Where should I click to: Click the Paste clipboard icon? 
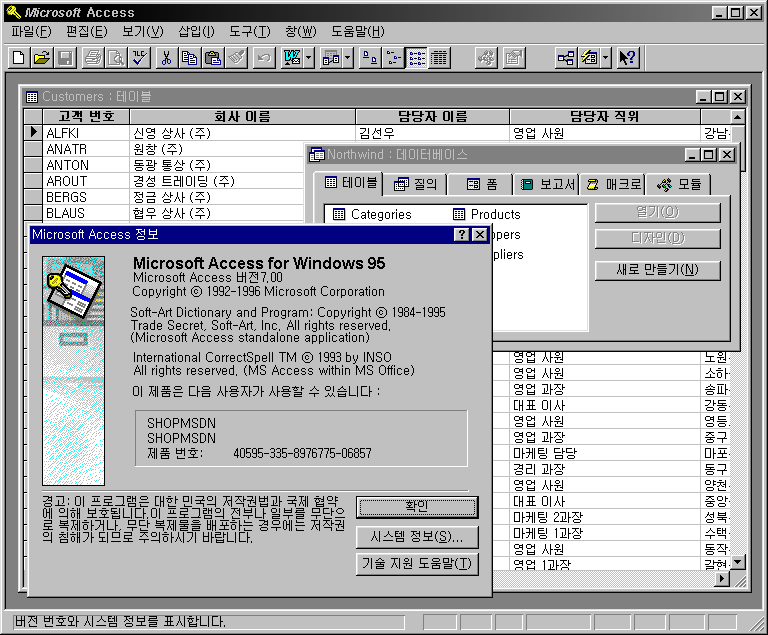213,58
